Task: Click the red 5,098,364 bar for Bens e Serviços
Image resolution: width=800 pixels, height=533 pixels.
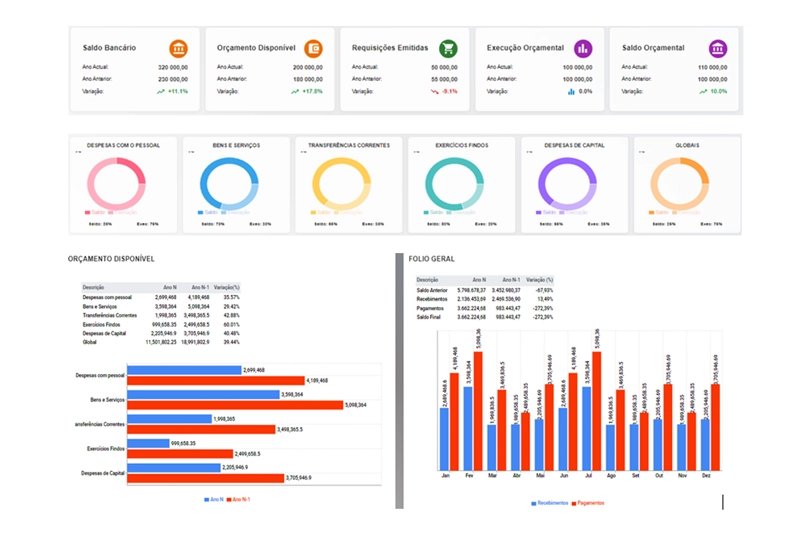Action: click(235, 405)
